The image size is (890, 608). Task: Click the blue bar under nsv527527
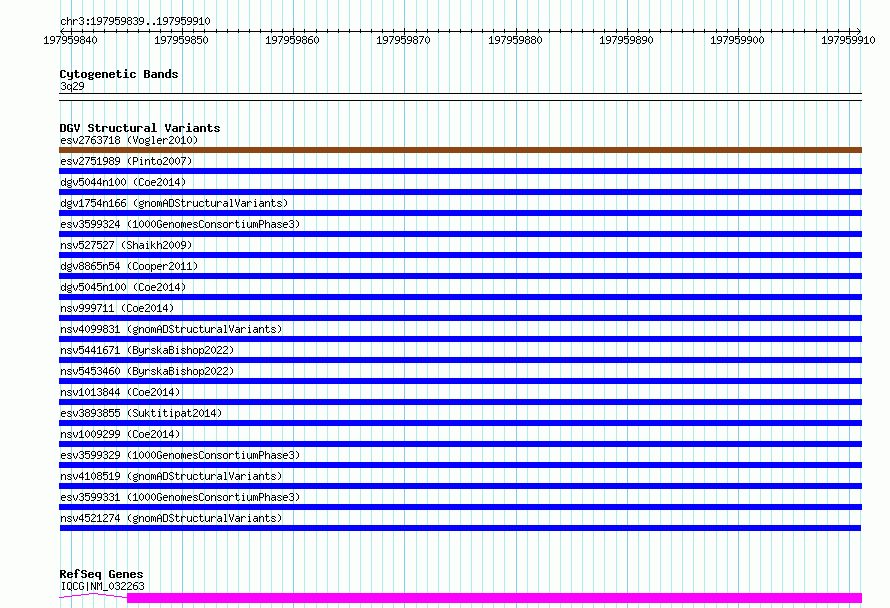click(460, 255)
